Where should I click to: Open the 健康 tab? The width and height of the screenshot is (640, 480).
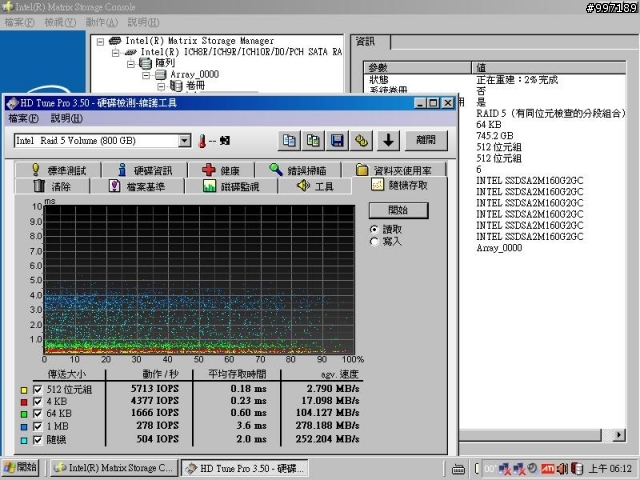221,170
